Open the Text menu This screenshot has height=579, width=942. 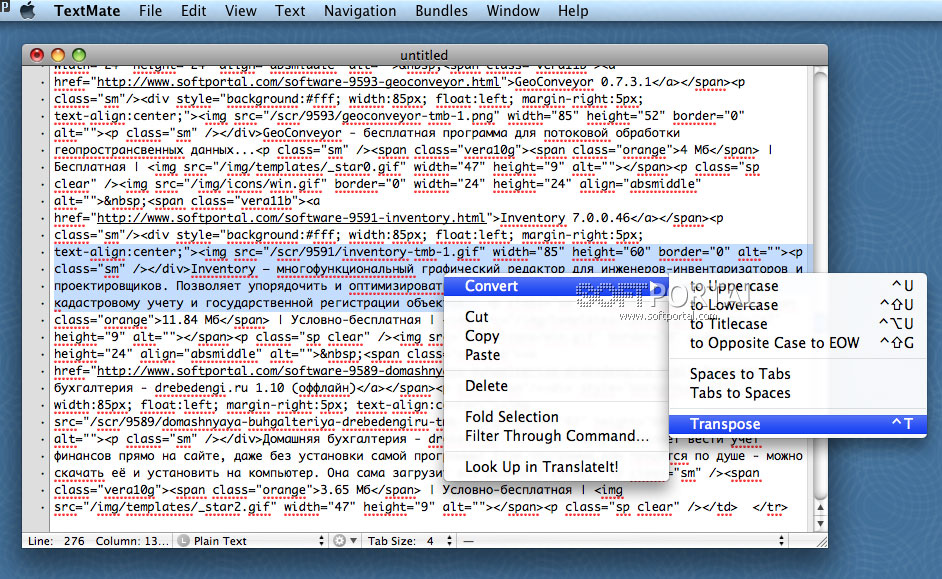tap(290, 11)
